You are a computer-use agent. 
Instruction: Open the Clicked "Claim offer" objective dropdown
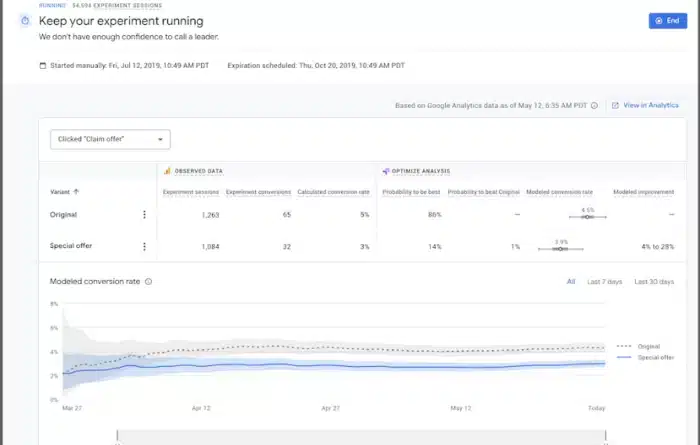pyautogui.click(x=111, y=139)
